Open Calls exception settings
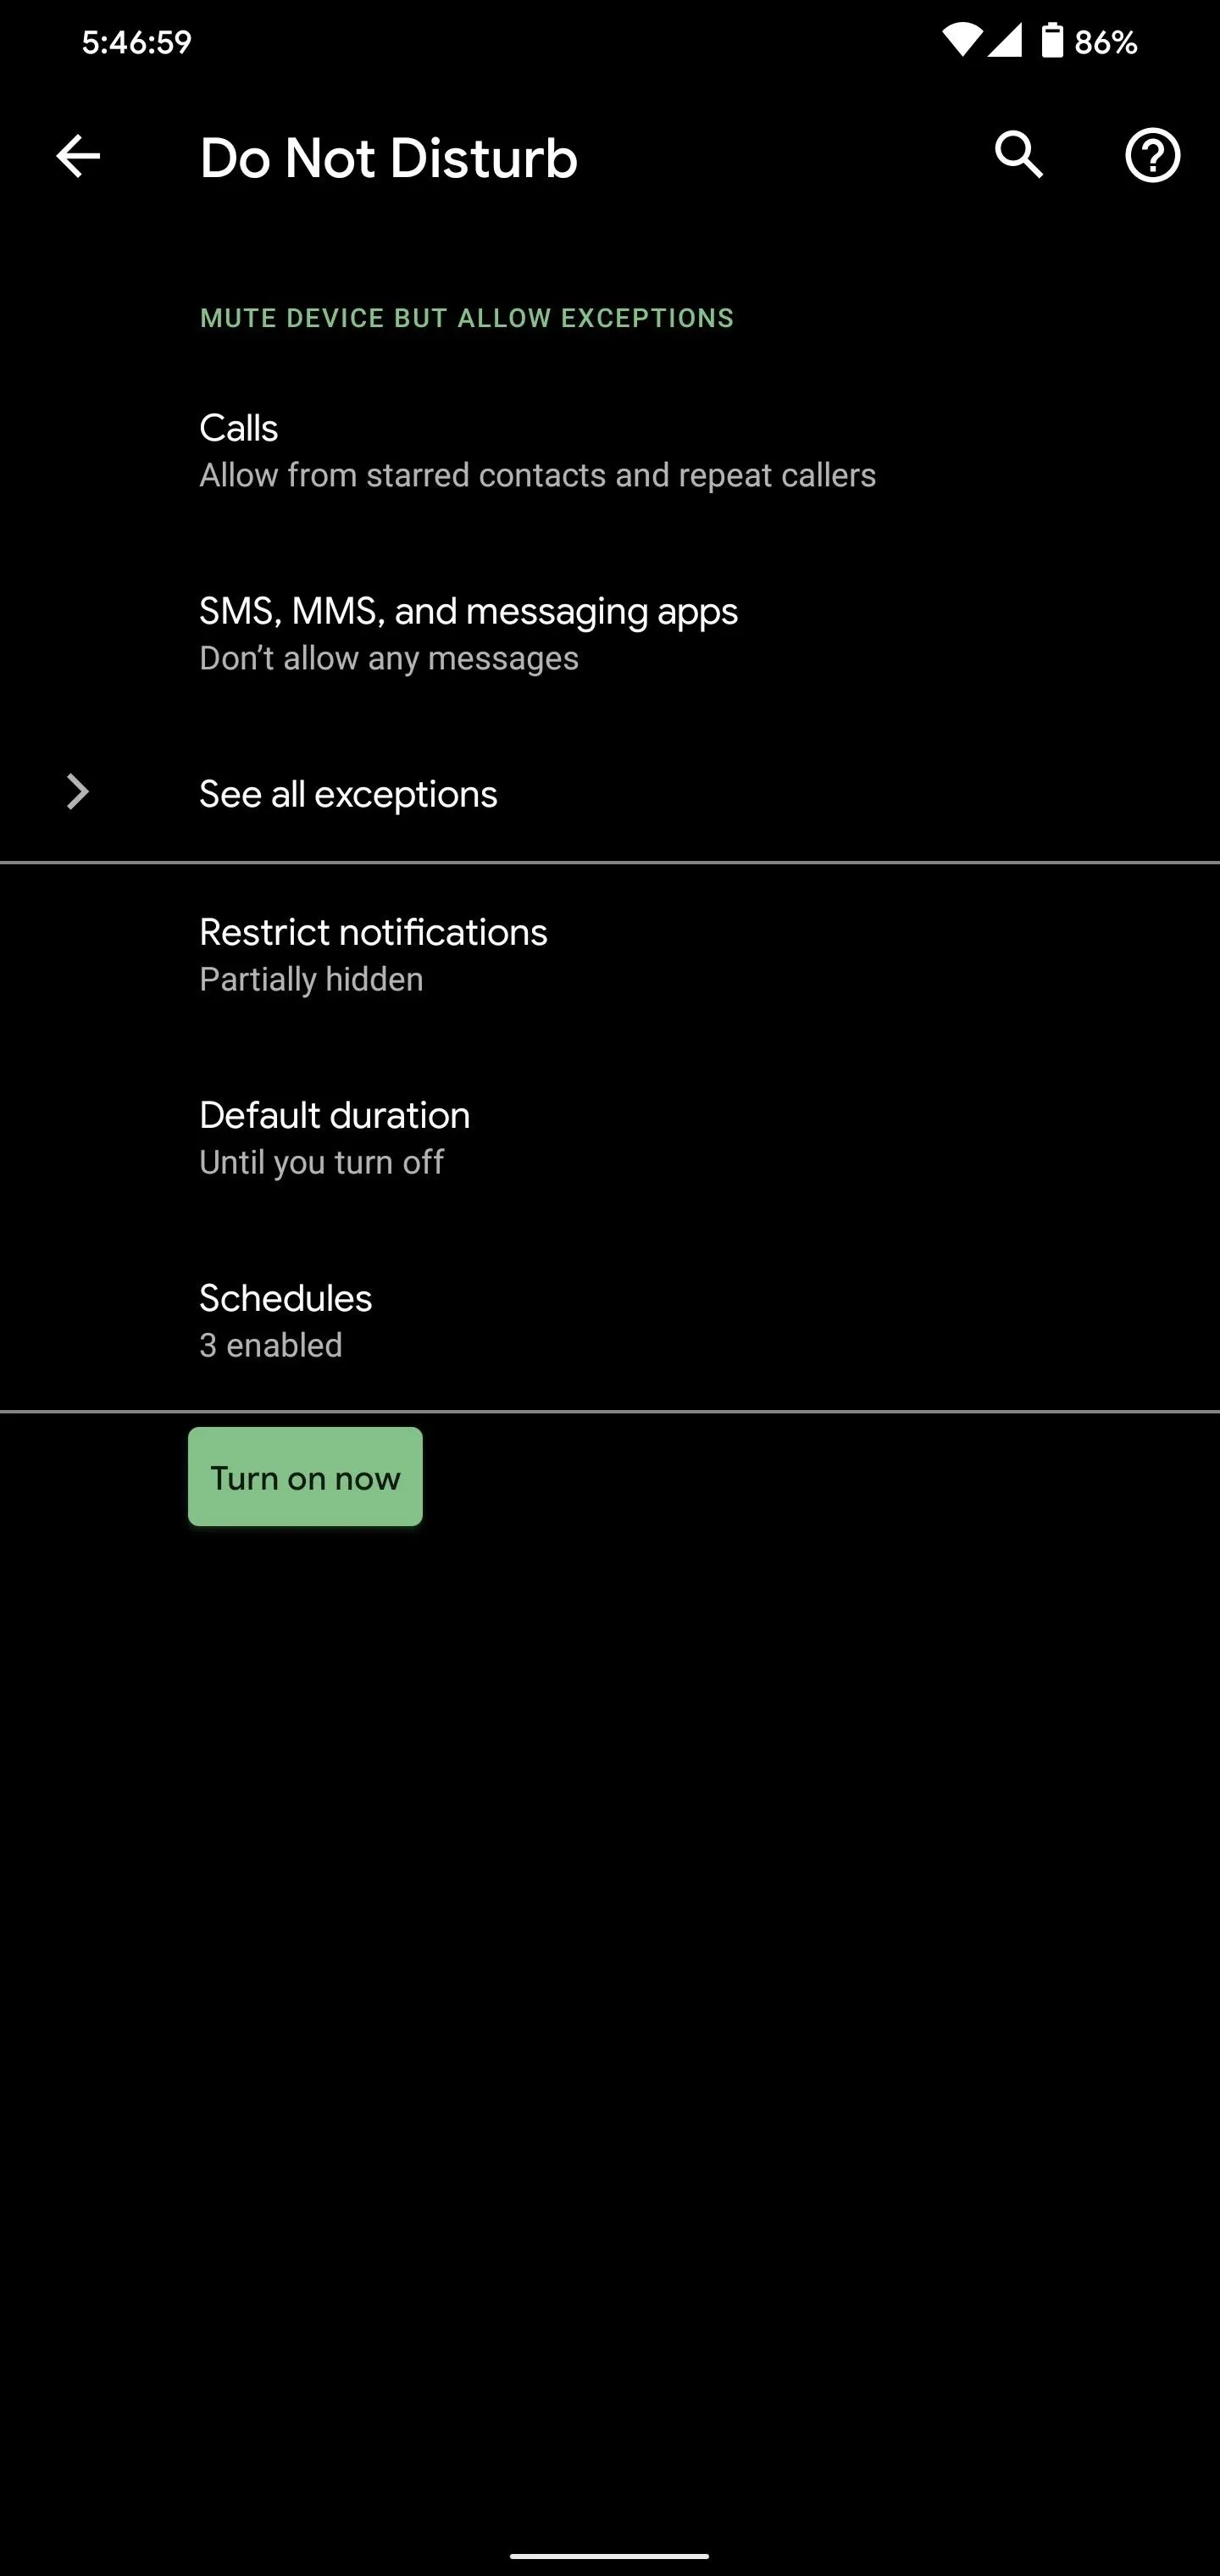 point(610,451)
